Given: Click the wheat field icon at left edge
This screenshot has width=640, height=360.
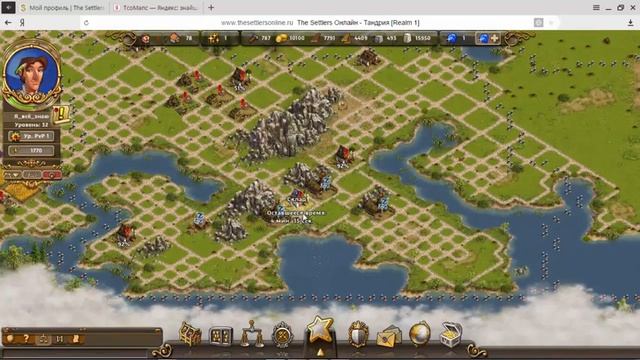Looking at the screenshot, I should 23,192.
